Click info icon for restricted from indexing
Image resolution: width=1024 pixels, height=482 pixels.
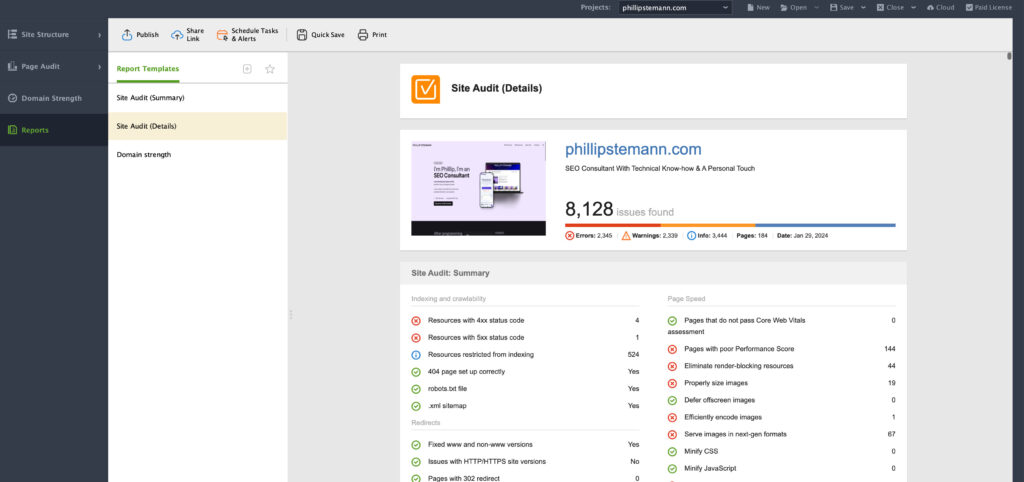pyautogui.click(x=416, y=355)
